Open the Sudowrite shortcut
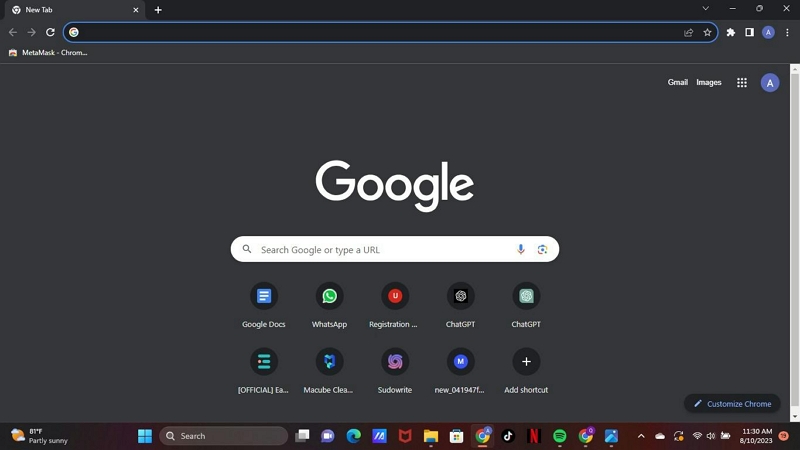Image resolution: width=800 pixels, height=450 pixels. (x=395, y=371)
